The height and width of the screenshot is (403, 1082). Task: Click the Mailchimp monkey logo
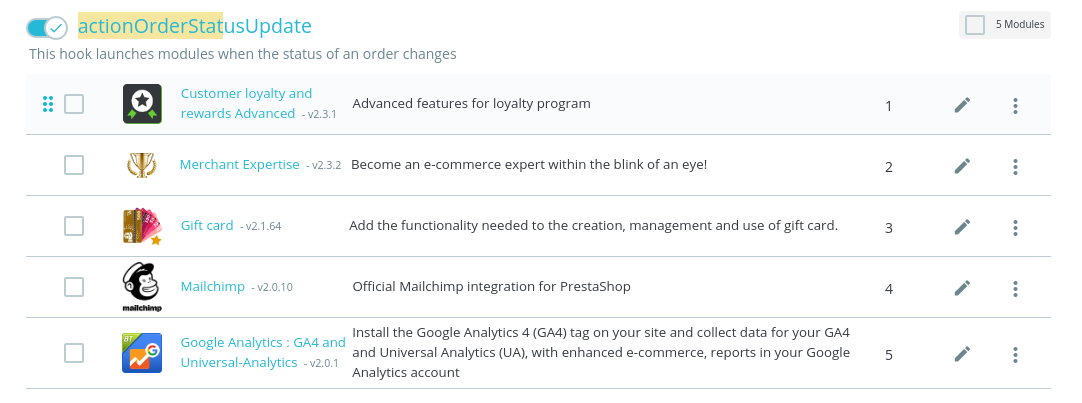pos(142,287)
